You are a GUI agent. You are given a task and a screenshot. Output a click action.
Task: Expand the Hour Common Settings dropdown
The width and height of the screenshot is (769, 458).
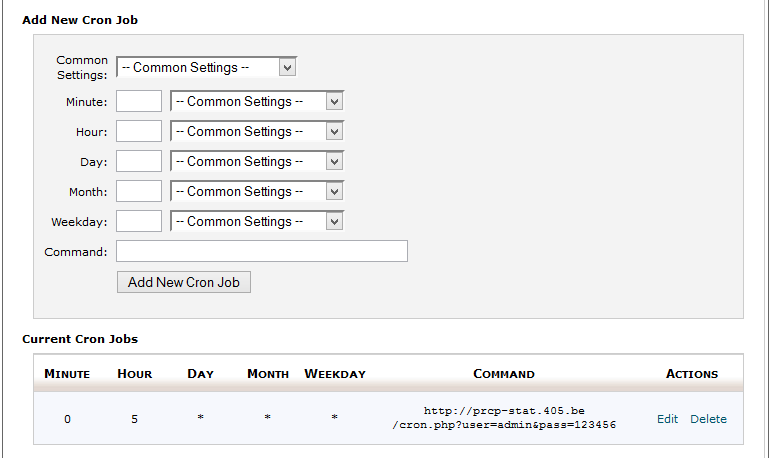[257, 131]
